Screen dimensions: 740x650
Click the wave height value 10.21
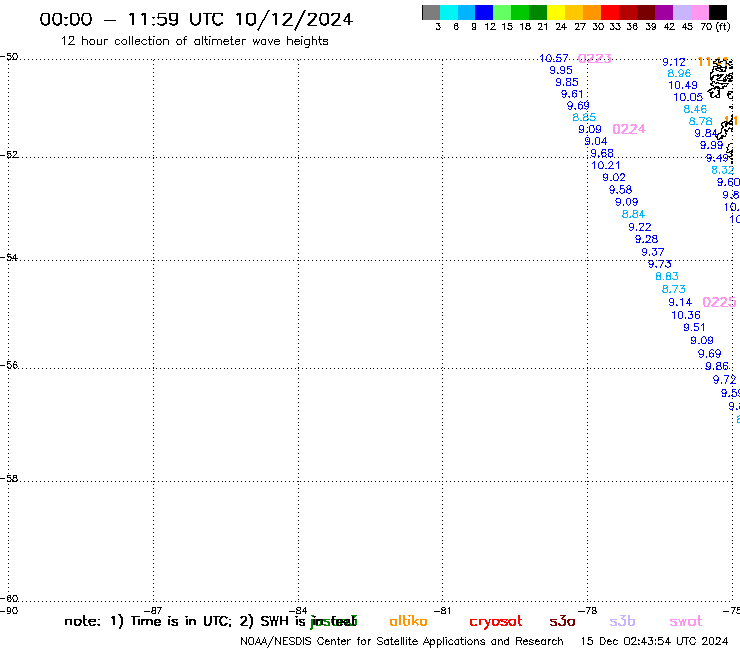(605, 165)
